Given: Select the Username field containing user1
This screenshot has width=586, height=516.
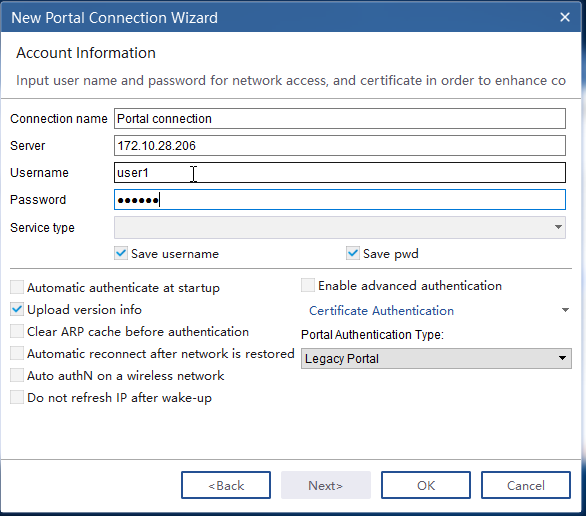Looking at the screenshot, I should click(x=340, y=173).
